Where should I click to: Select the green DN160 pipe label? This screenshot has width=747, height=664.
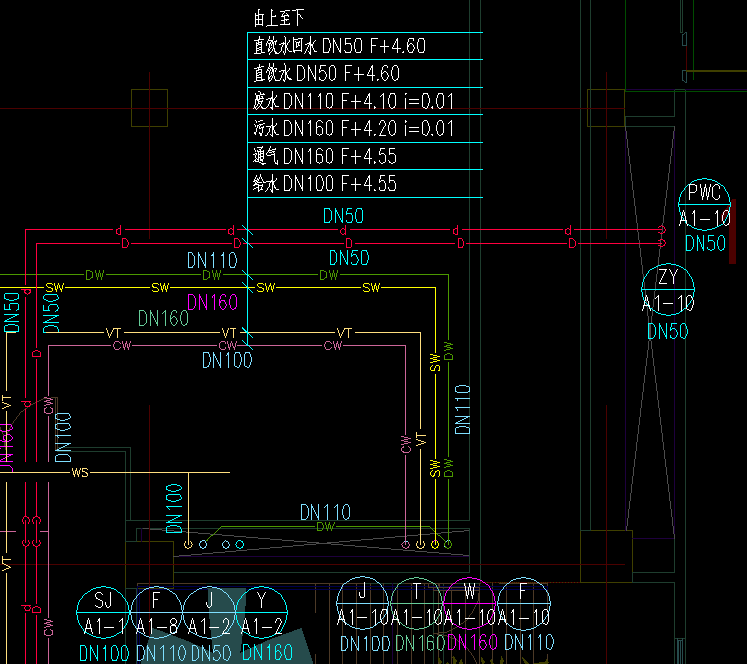tap(163, 318)
